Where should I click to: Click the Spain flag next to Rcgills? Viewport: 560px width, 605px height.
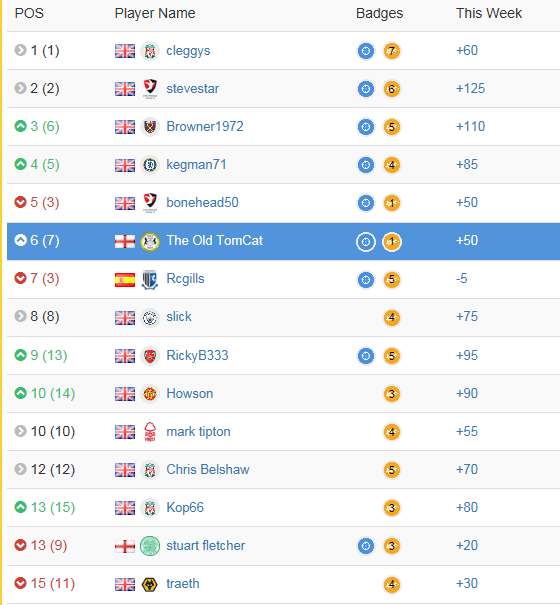[x=125, y=280]
